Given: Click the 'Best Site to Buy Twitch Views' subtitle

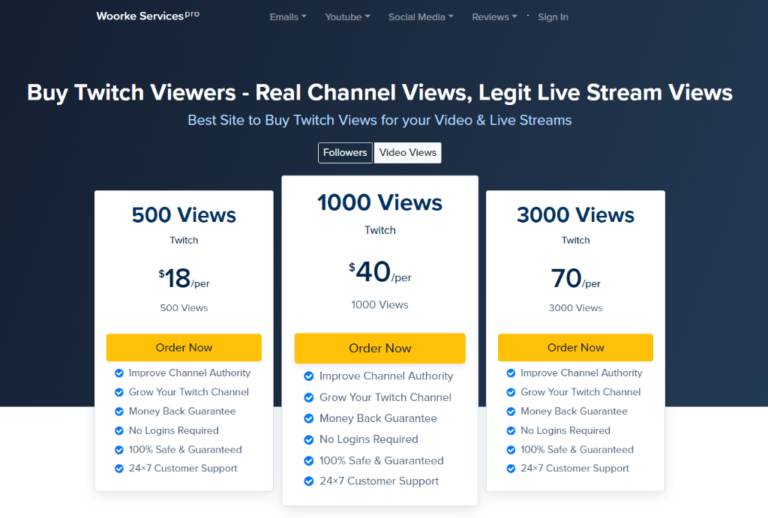Looking at the screenshot, I should (x=380, y=120).
